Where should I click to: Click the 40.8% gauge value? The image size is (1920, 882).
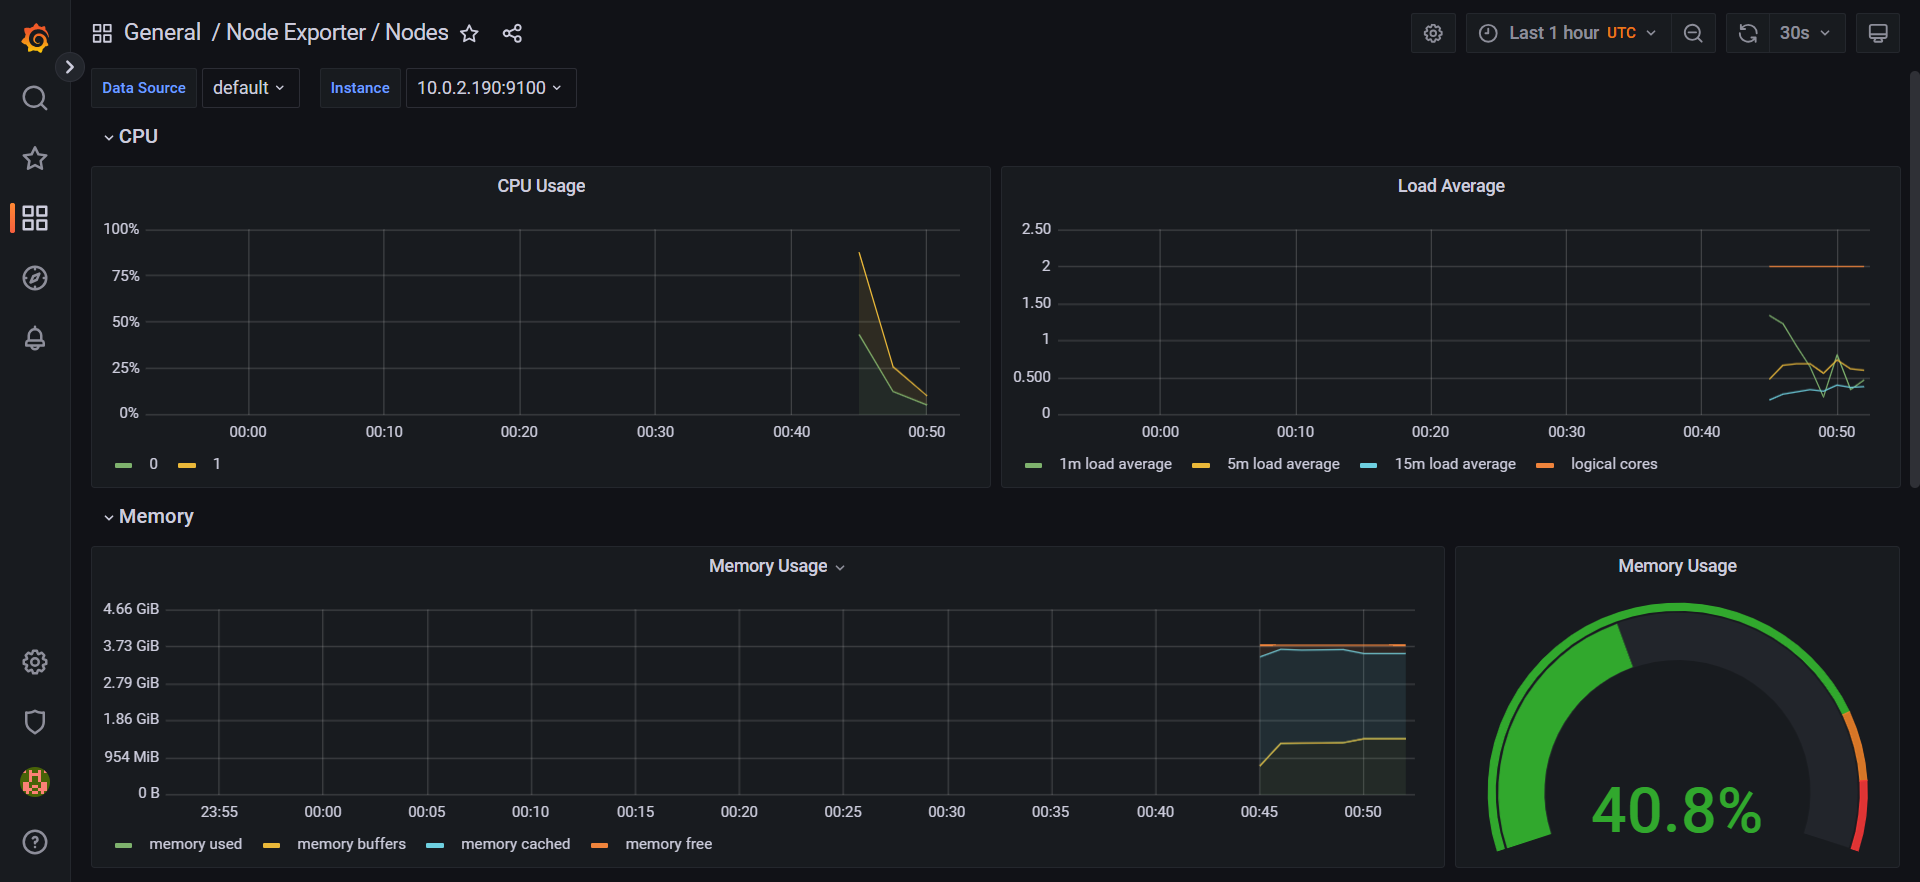click(1677, 810)
